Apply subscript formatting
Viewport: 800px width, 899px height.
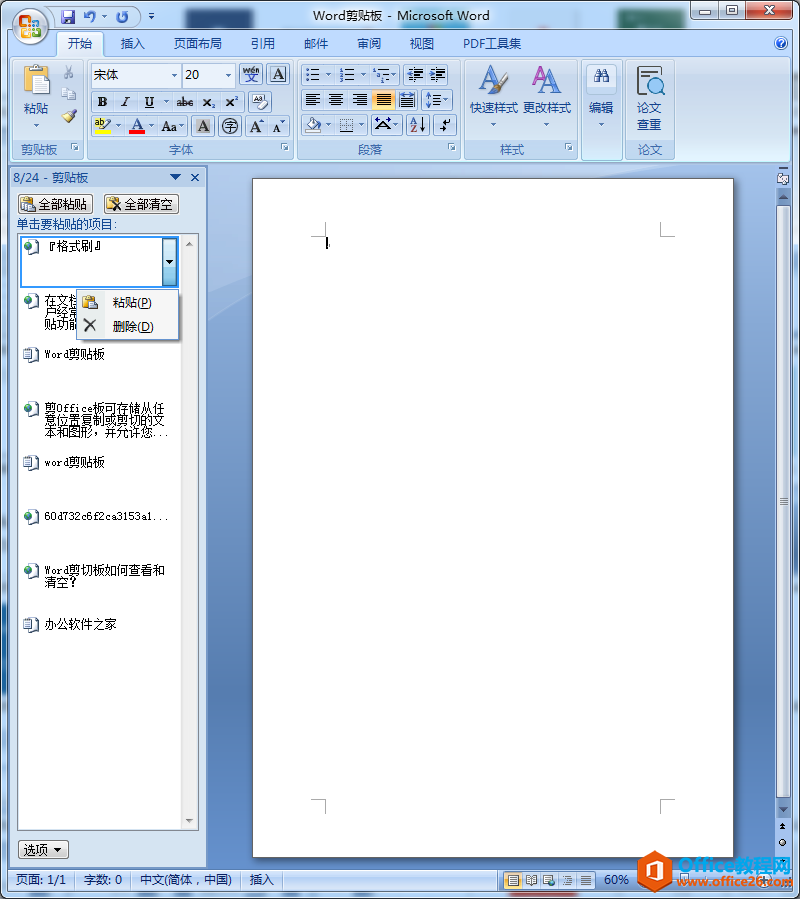point(209,102)
